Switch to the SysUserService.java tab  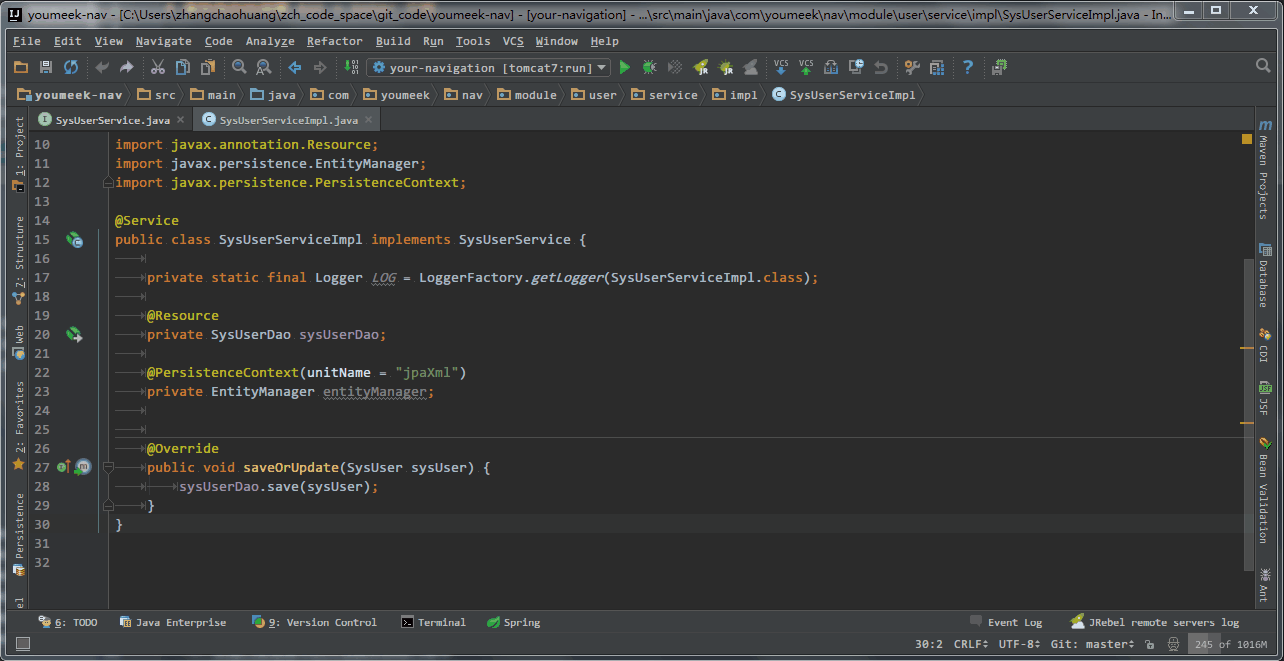coord(112,120)
